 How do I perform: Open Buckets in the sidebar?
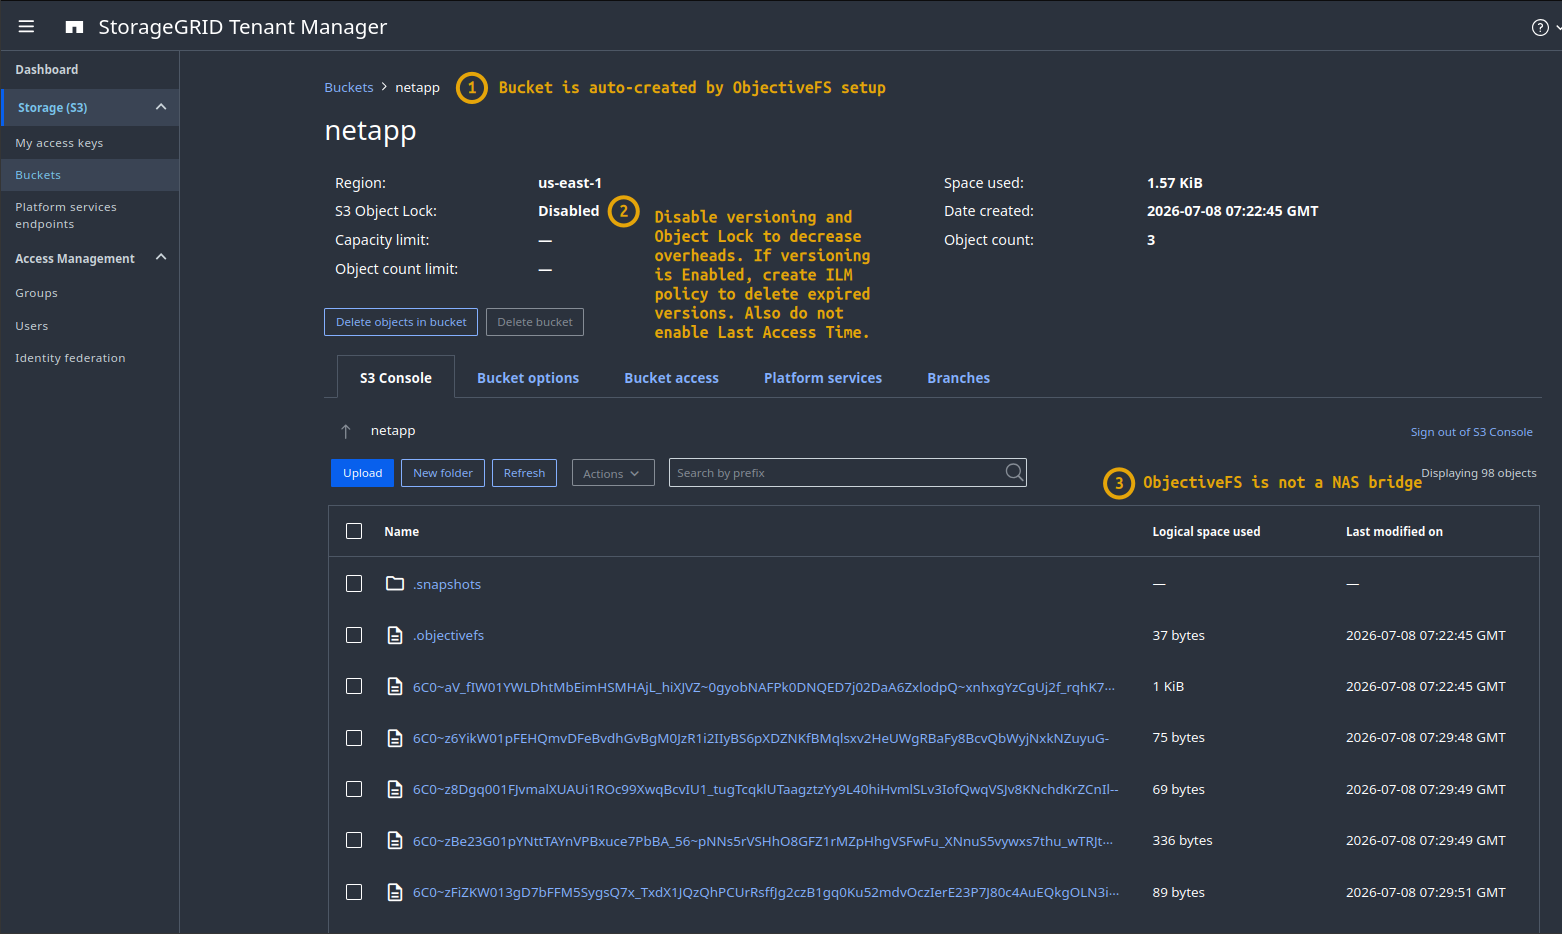(90, 175)
